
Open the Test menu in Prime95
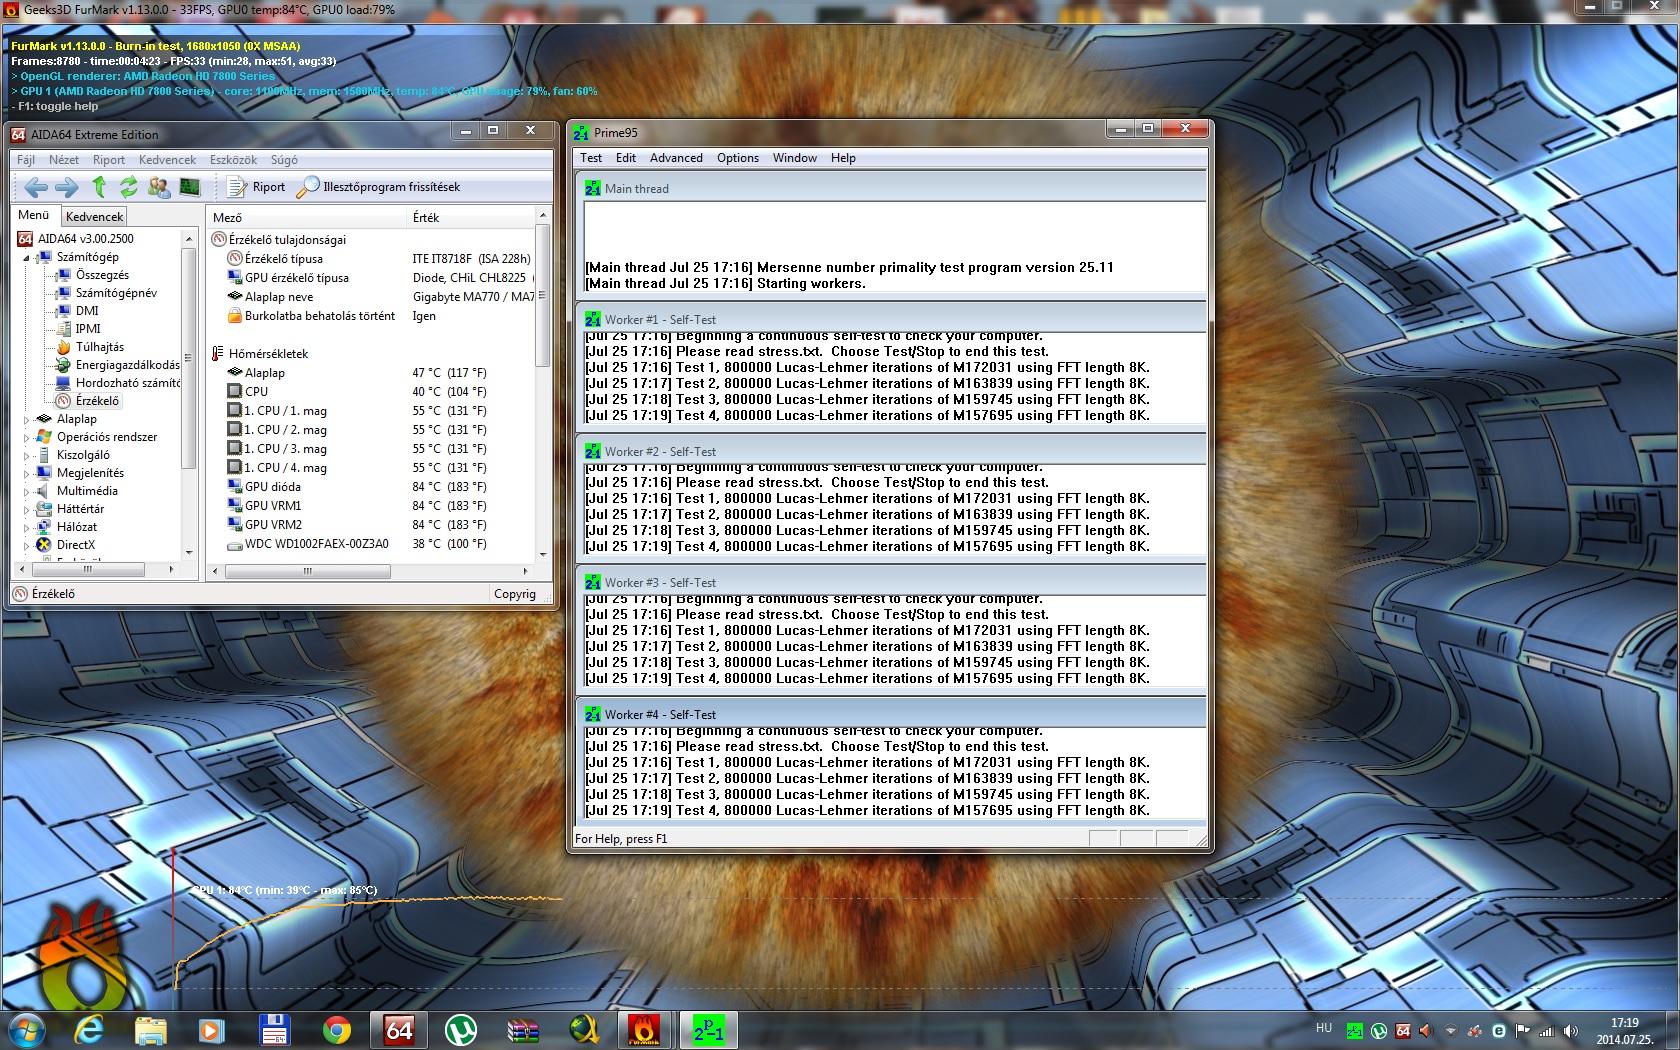(x=591, y=158)
